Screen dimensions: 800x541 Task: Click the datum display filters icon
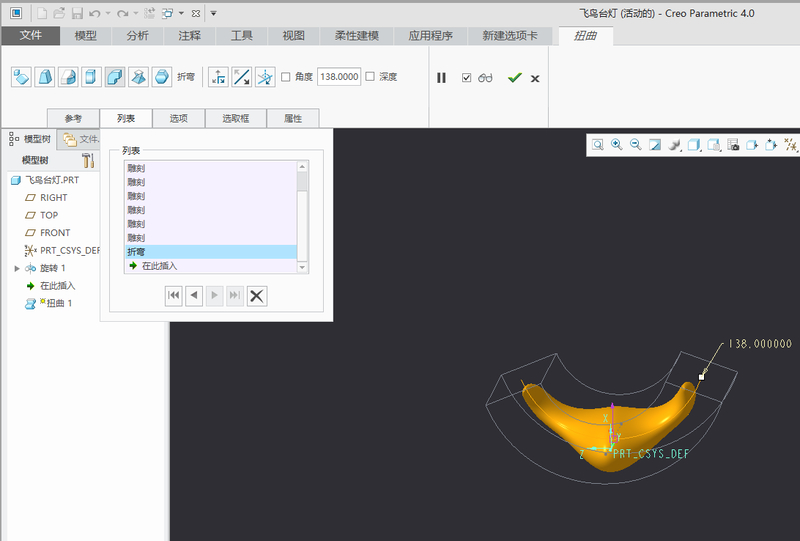790,145
